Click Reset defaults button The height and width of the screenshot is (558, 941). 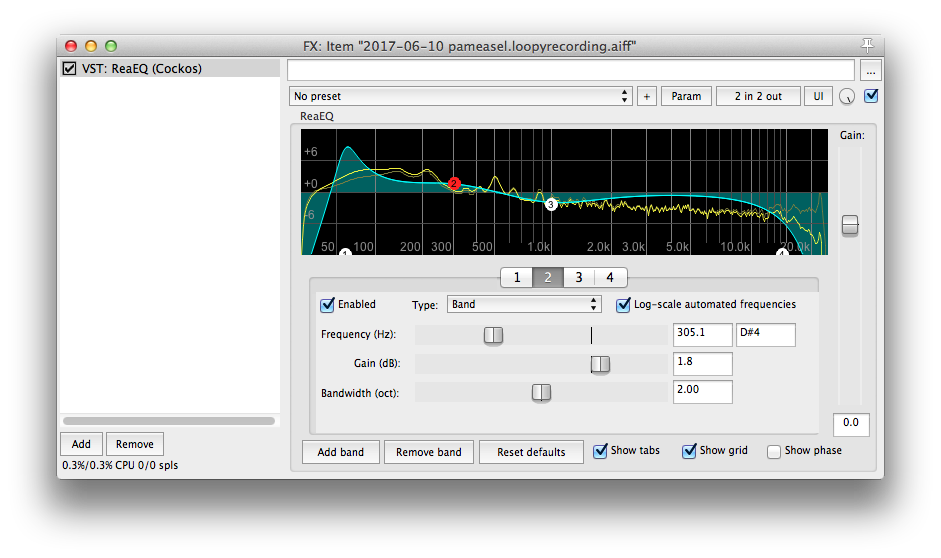coord(531,452)
